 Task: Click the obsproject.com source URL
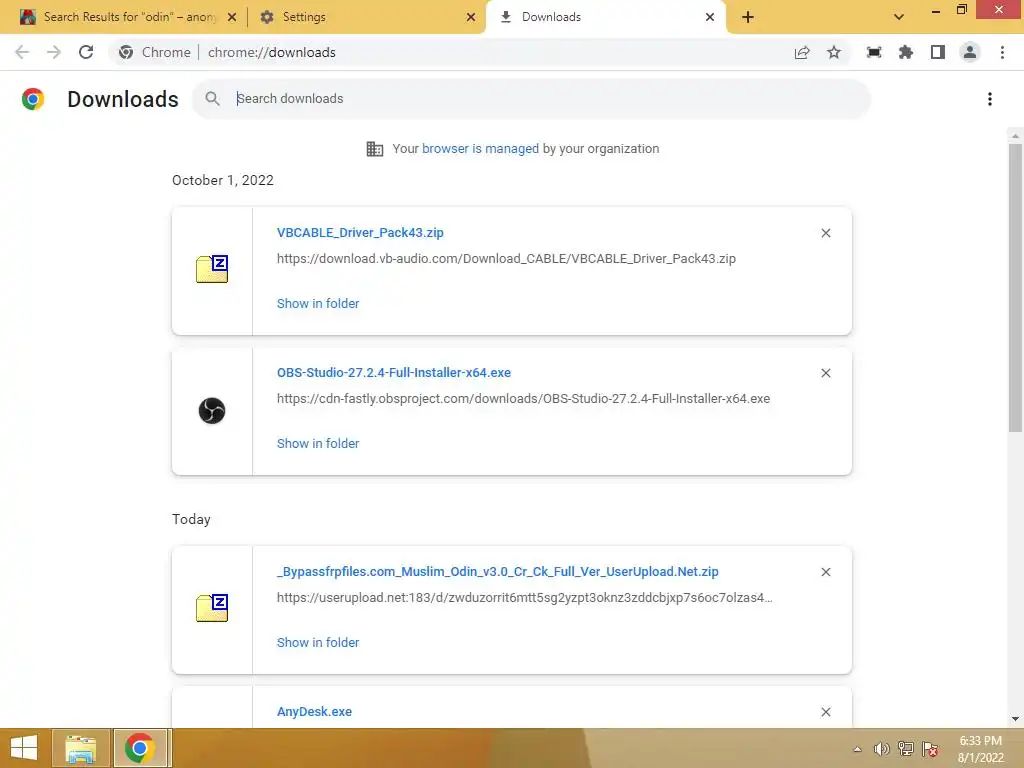click(523, 398)
